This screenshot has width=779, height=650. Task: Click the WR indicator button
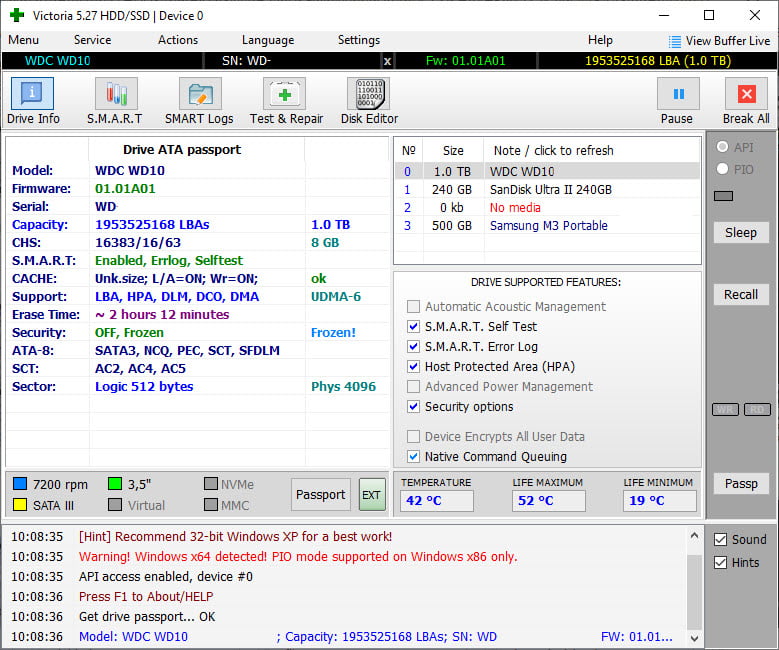coord(725,409)
